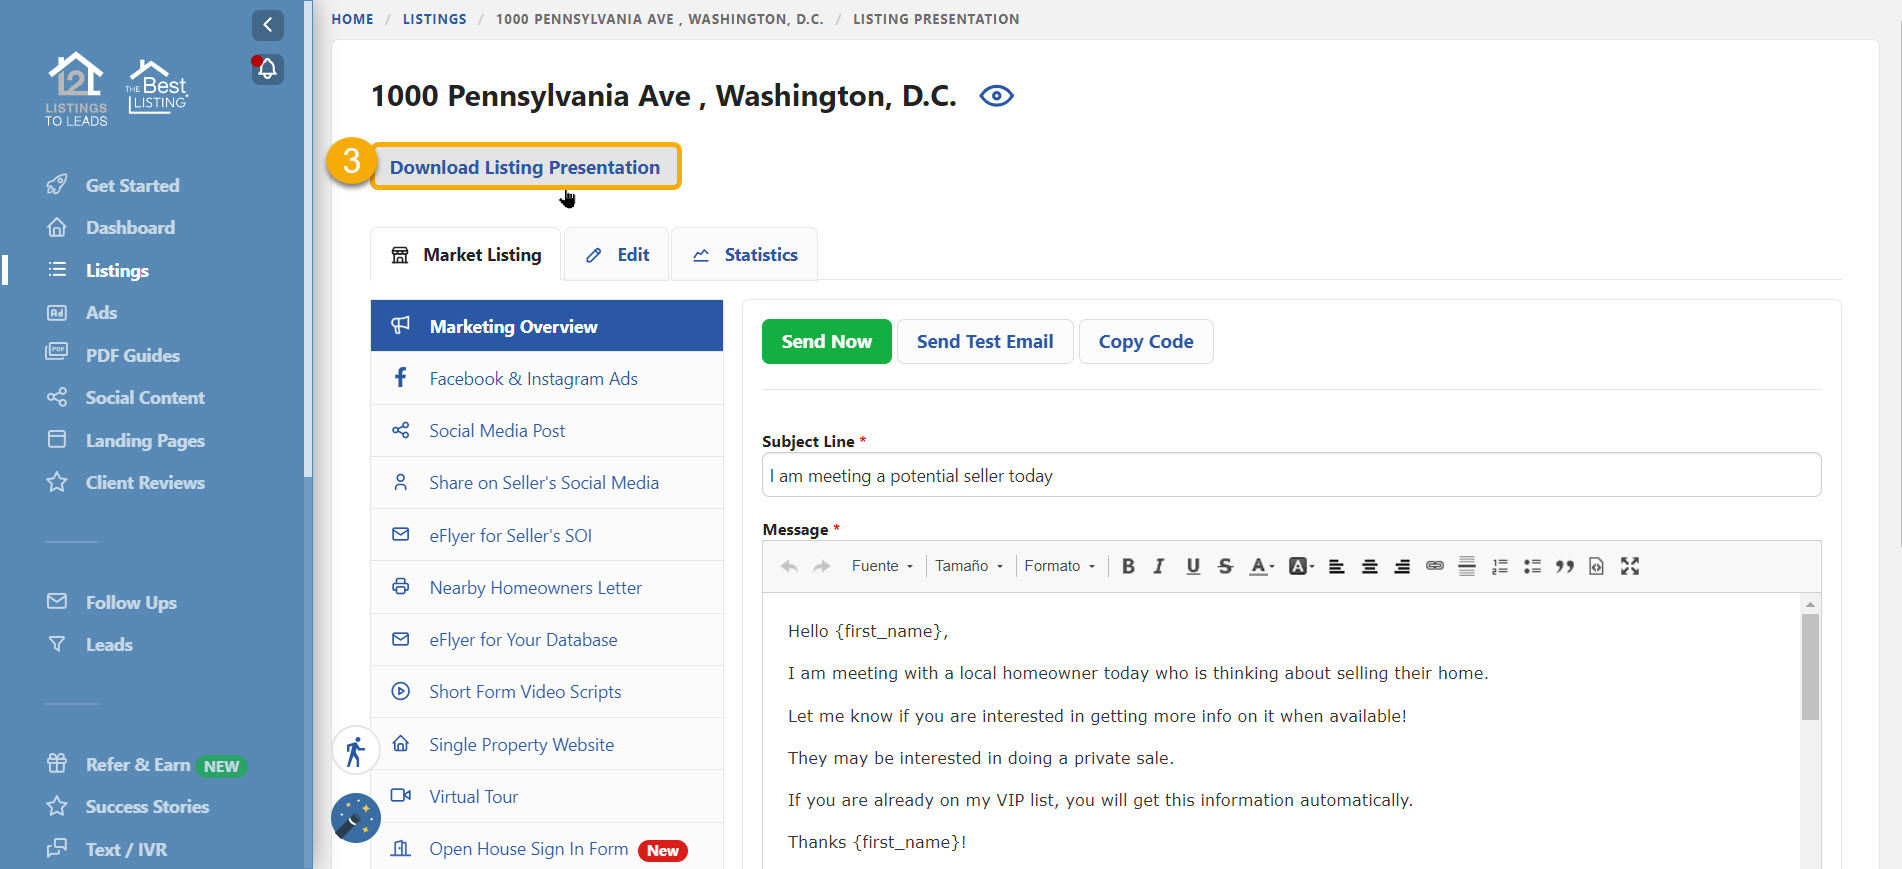Insert a numbered list in message
Screen dimensions: 1902x869
point(1499,566)
